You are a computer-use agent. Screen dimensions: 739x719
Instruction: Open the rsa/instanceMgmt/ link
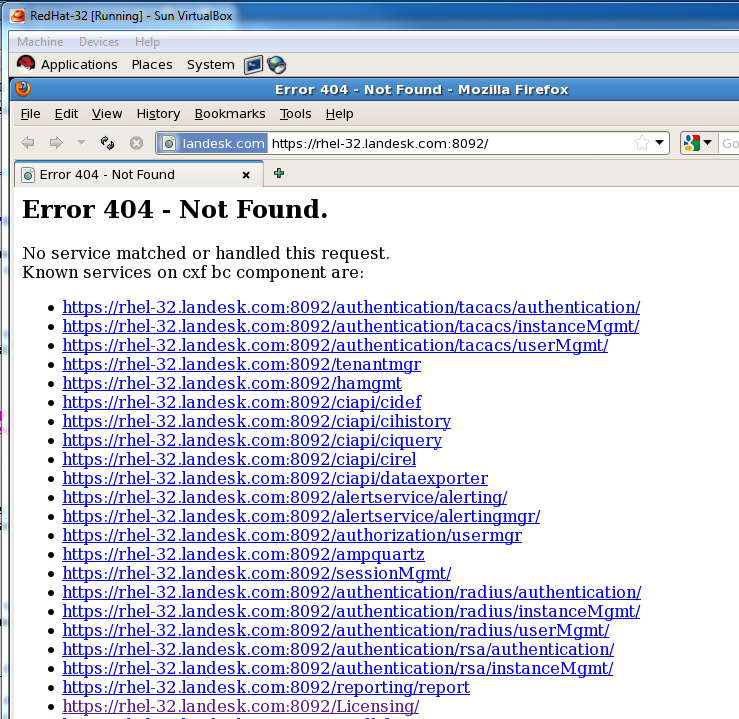pos(338,668)
